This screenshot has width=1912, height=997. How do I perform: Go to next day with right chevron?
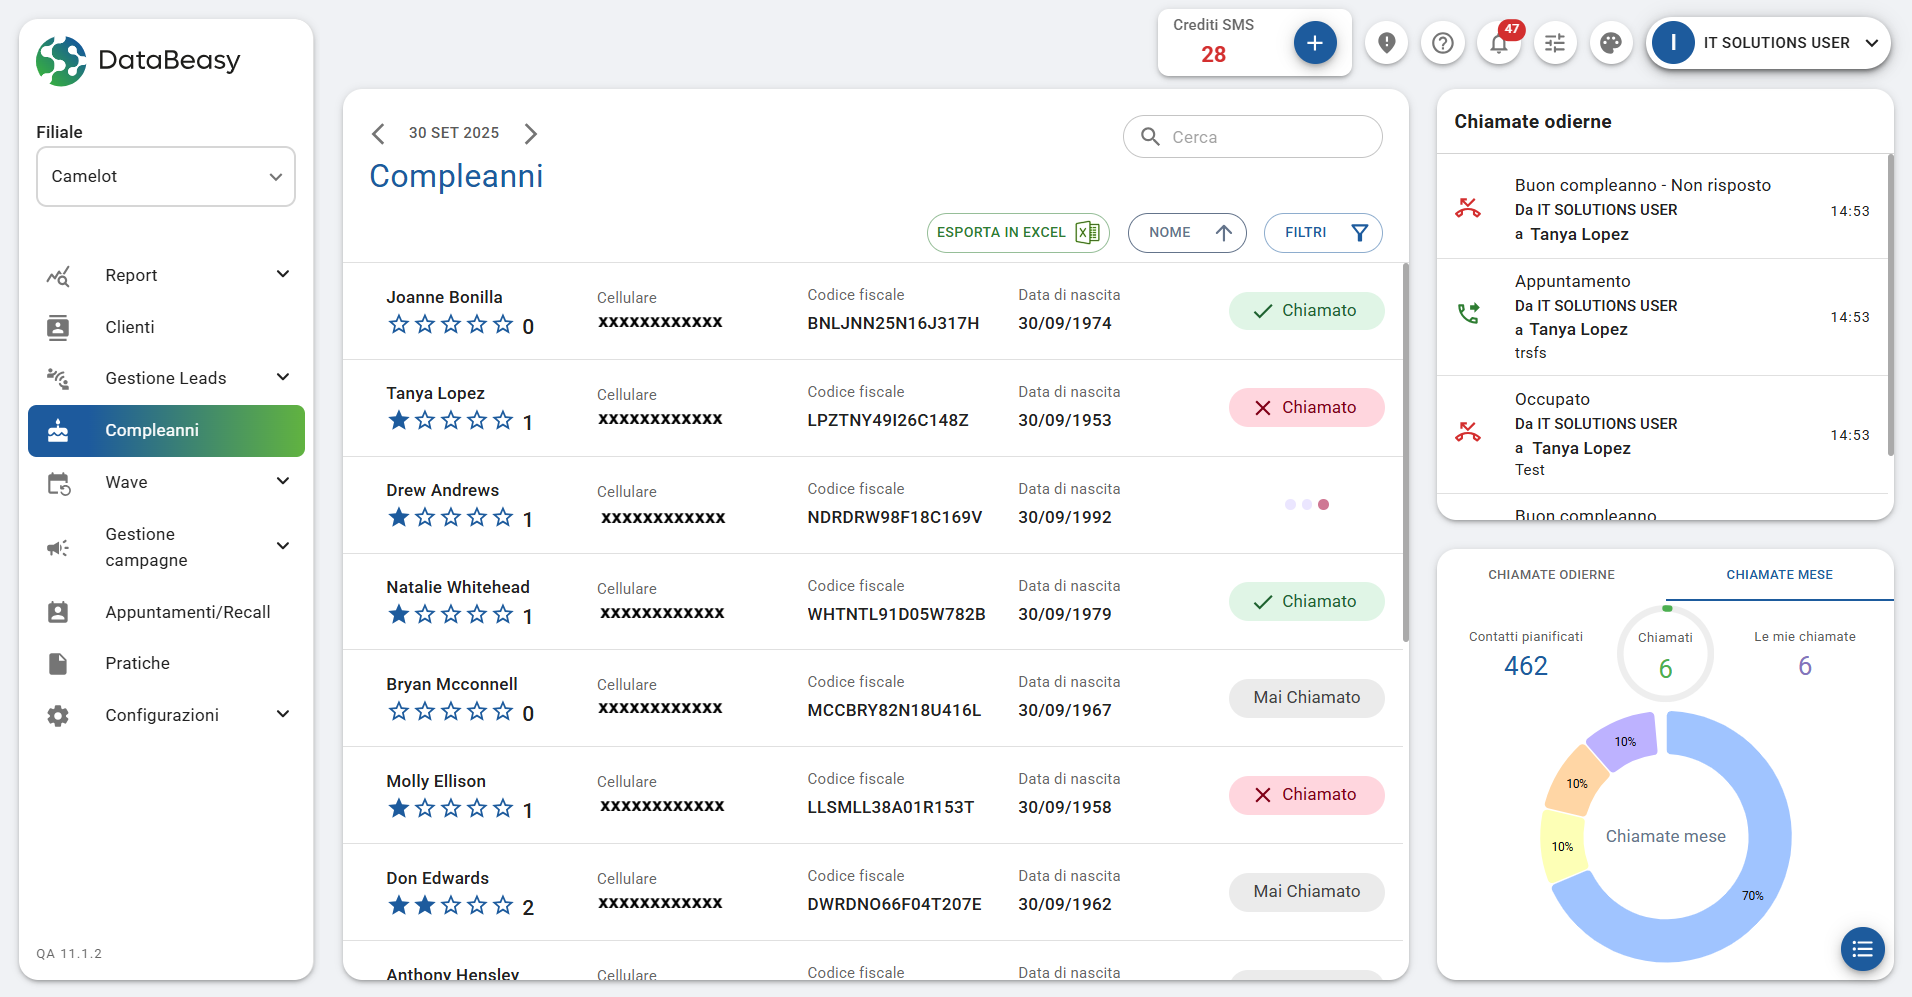(531, 134)
